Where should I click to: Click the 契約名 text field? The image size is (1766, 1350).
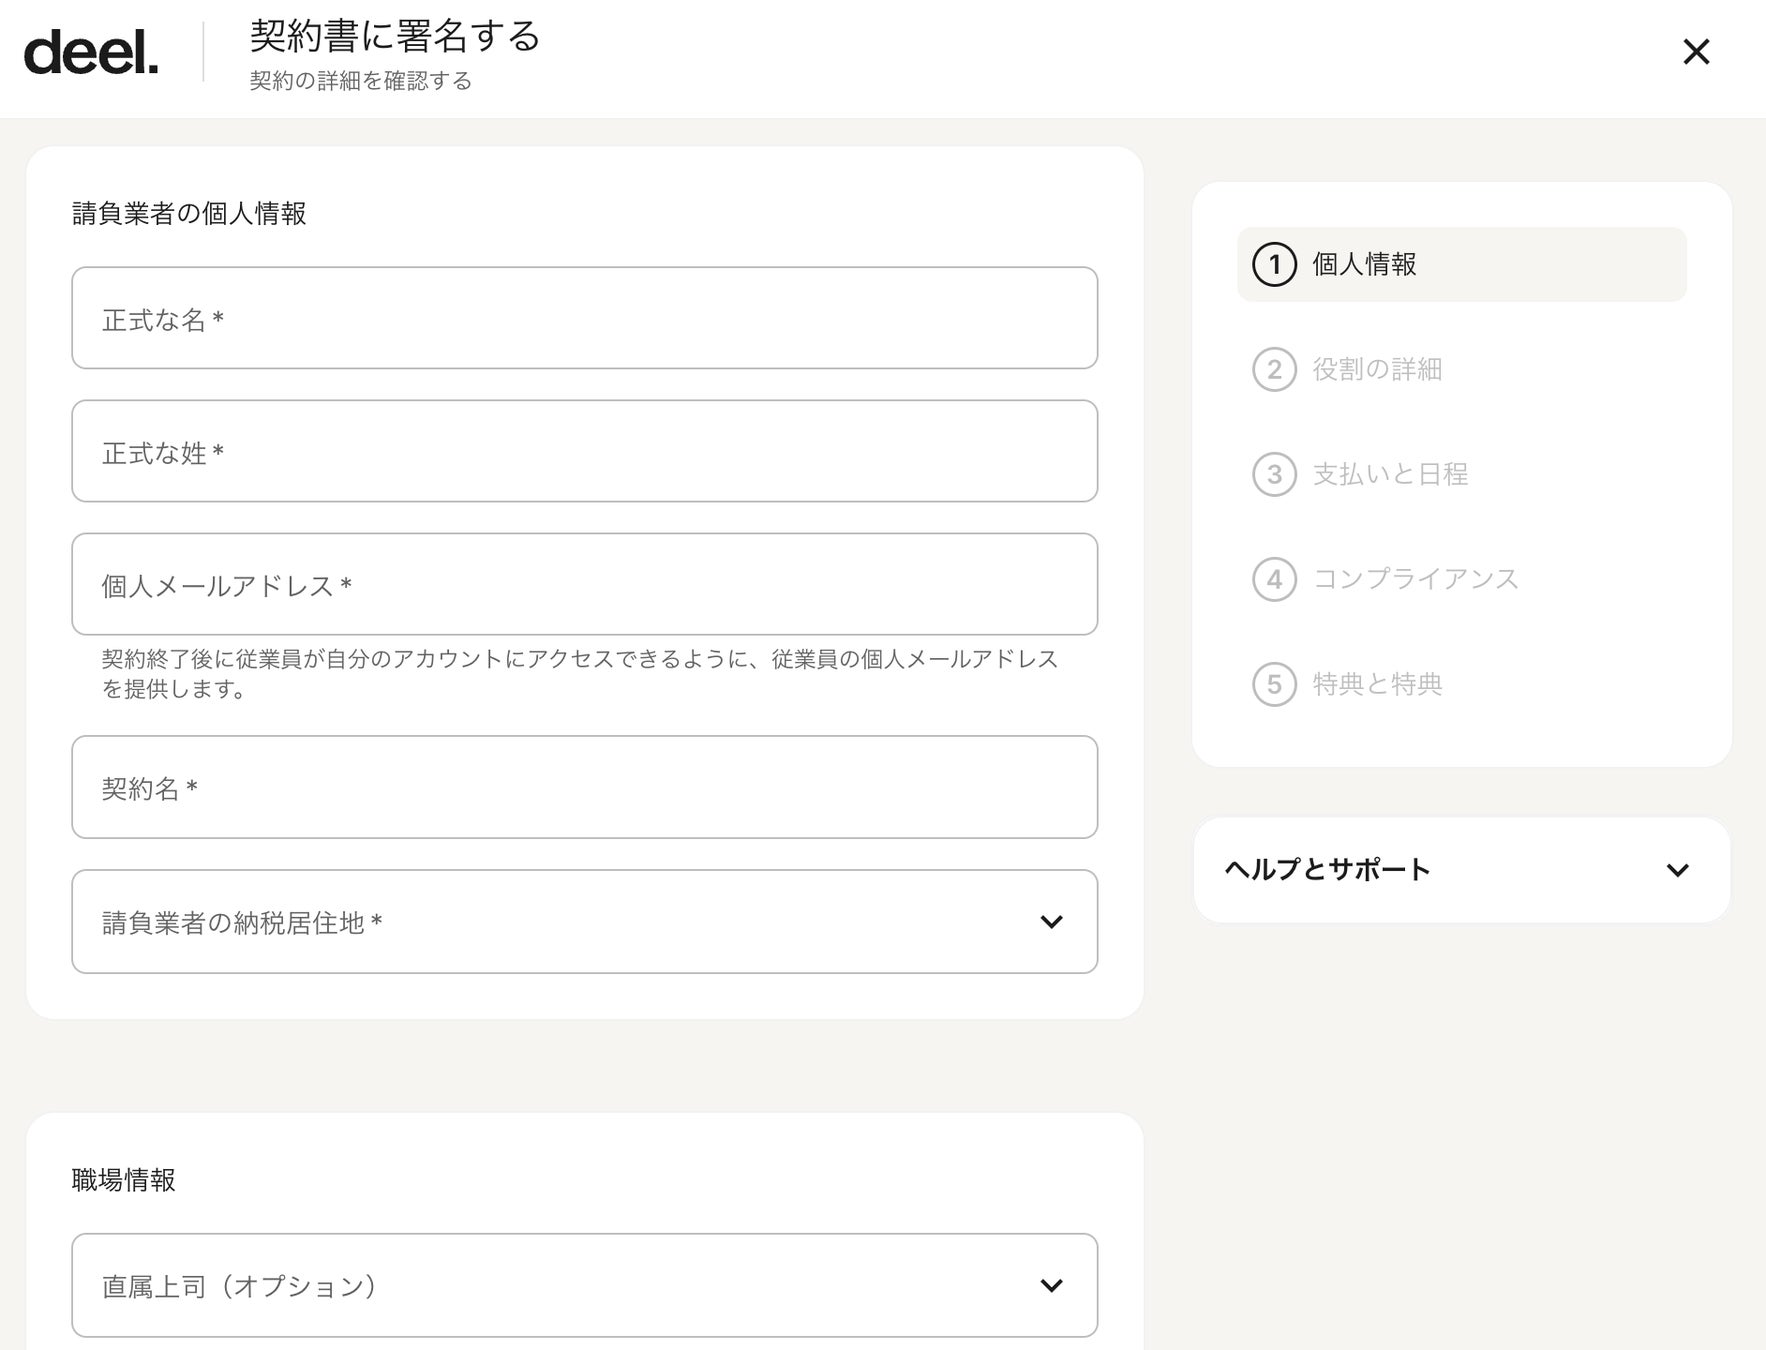pyautogui.click(x=584, y=788)
